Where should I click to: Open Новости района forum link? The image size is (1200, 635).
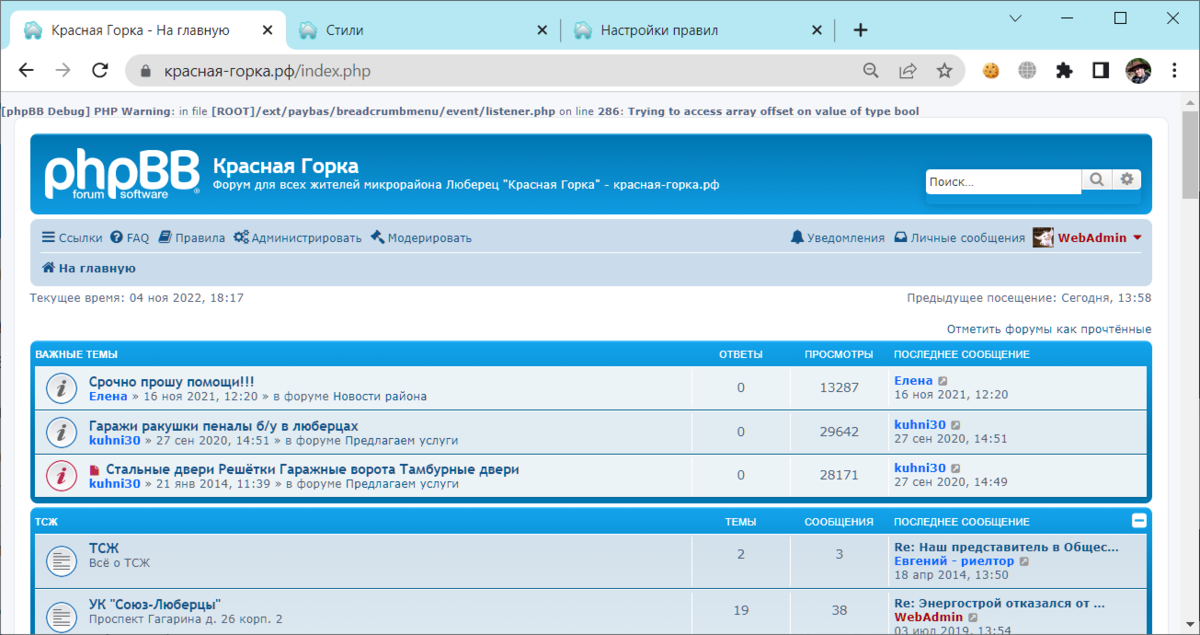coord(380,396)
